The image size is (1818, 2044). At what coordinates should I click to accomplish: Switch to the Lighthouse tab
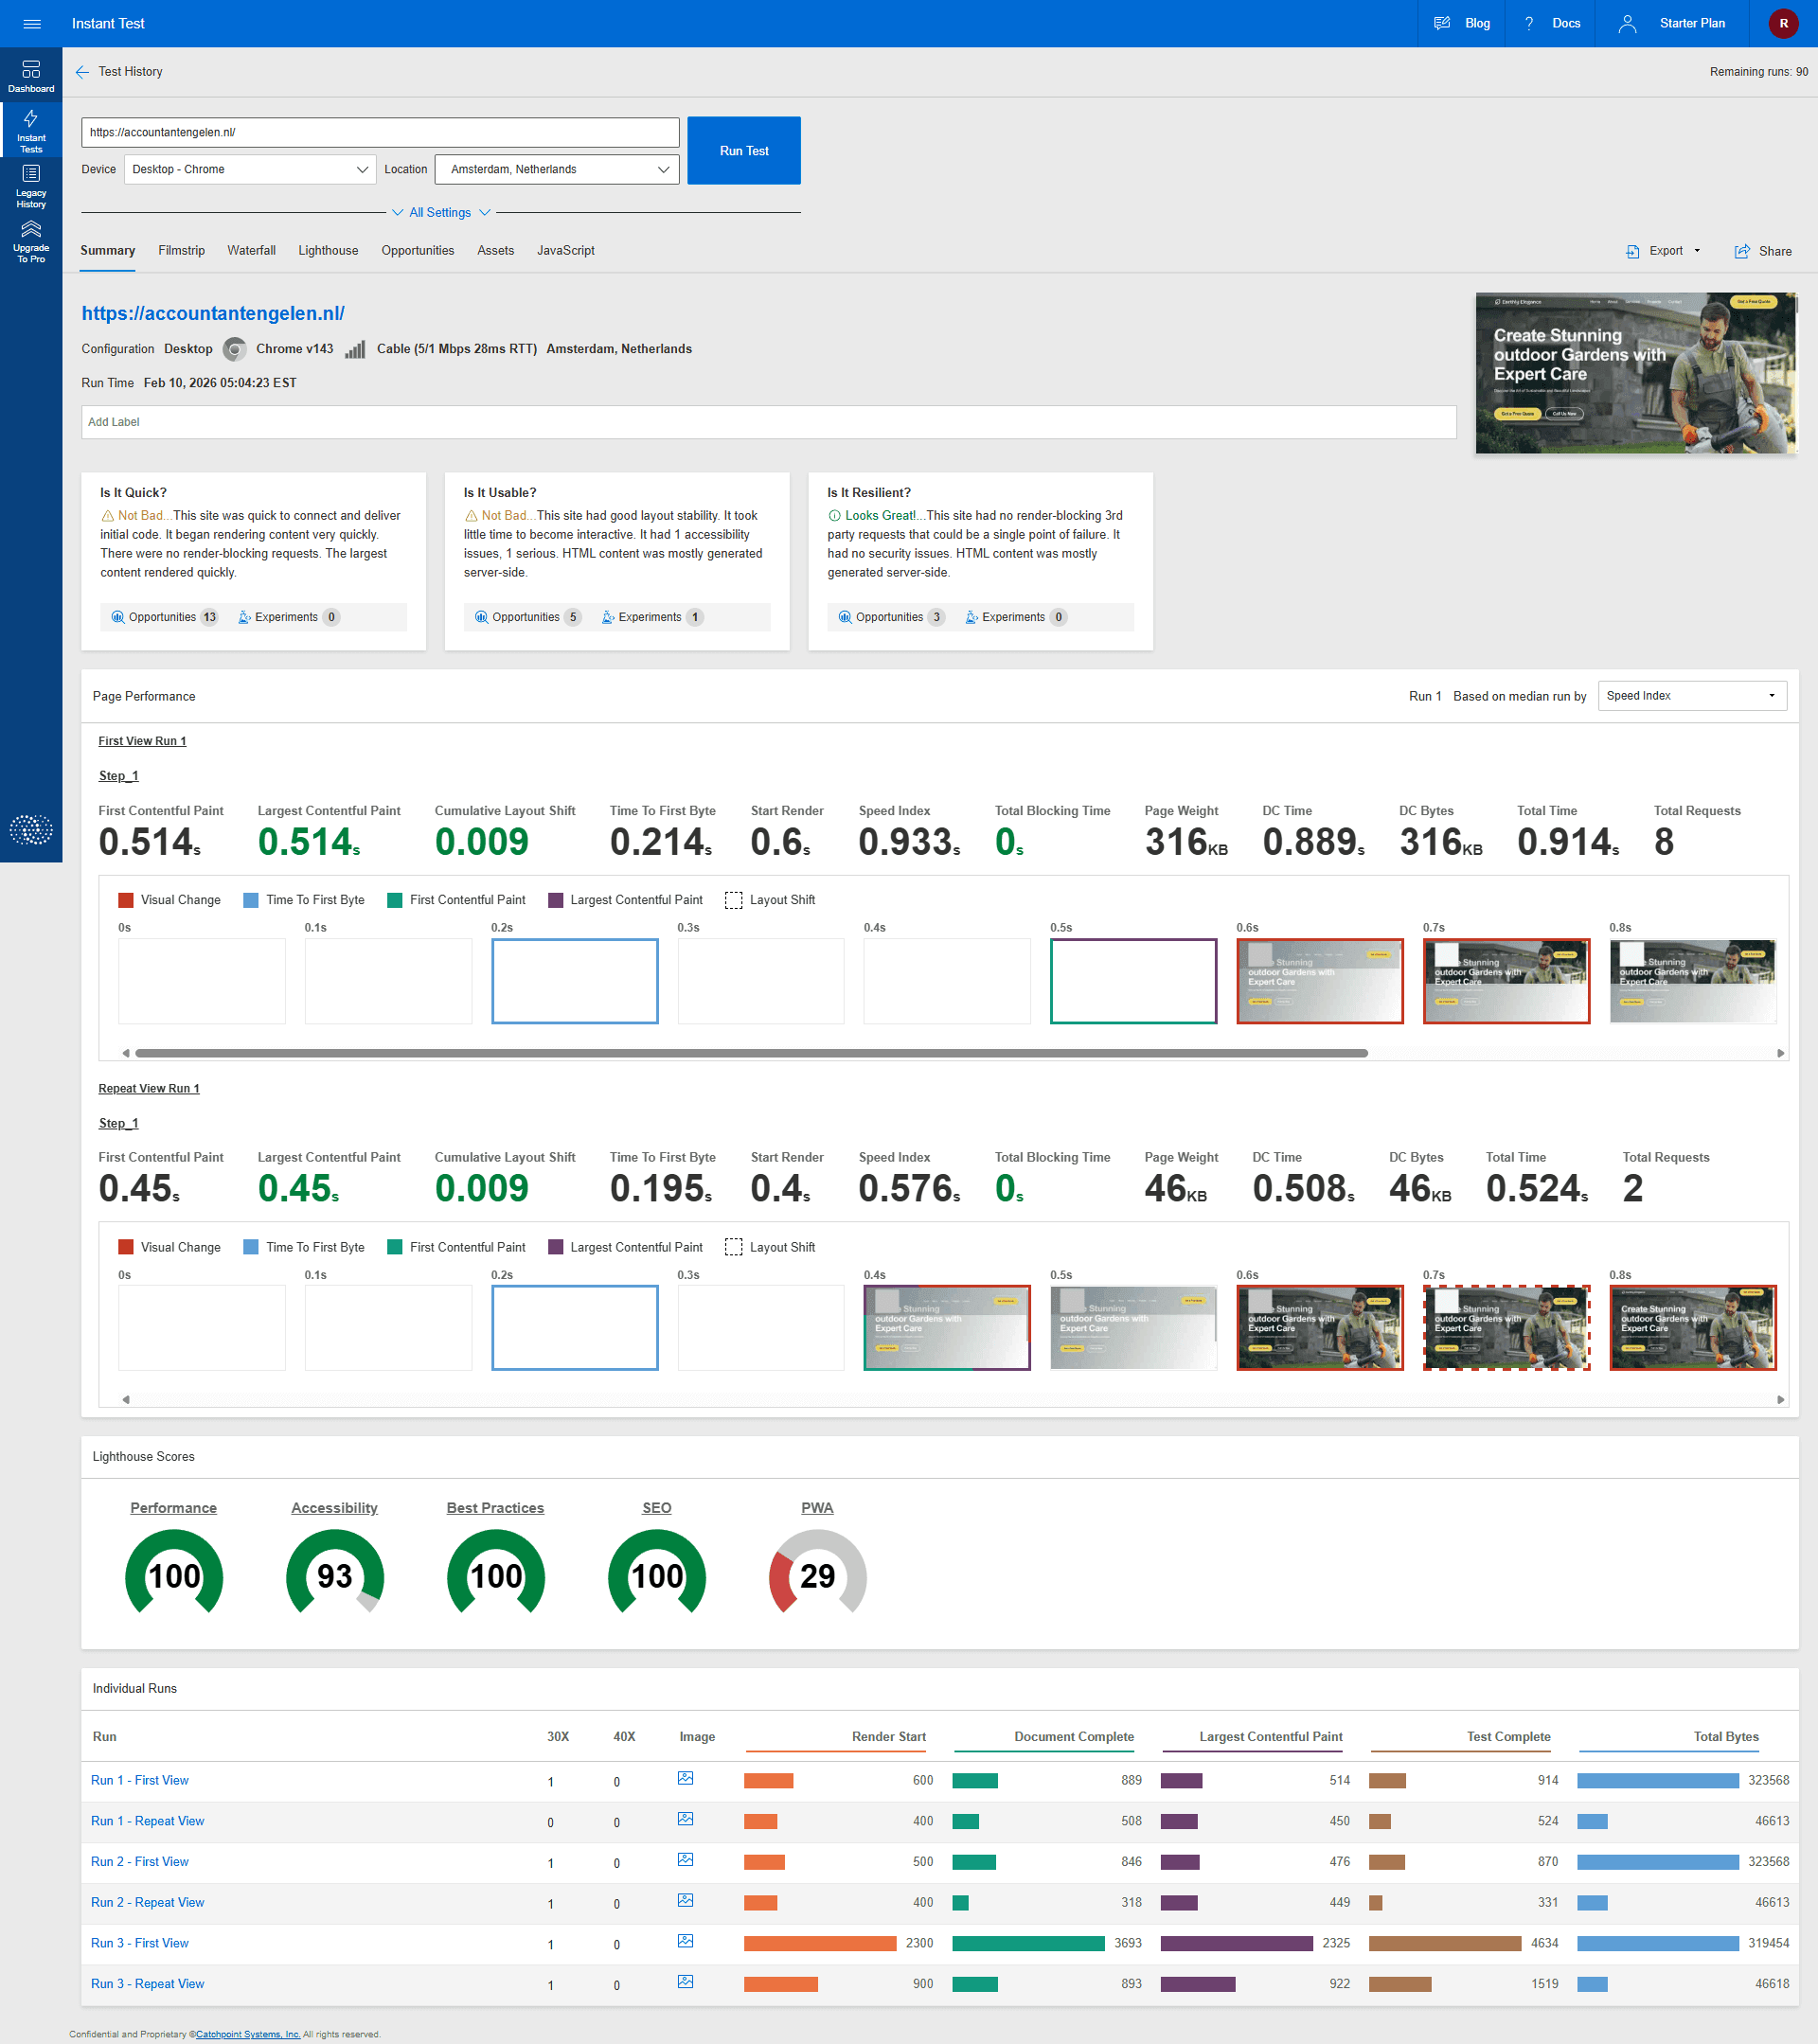328,251
